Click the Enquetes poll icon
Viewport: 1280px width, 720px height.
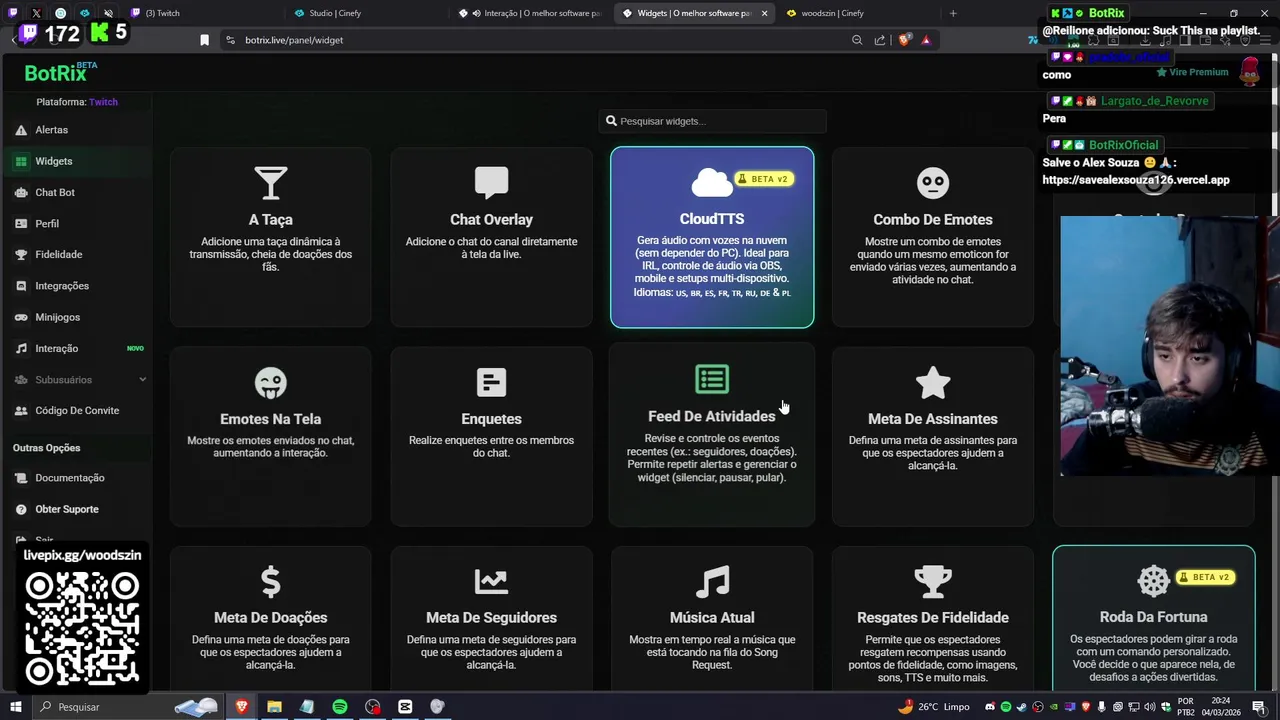pos(491,383)
